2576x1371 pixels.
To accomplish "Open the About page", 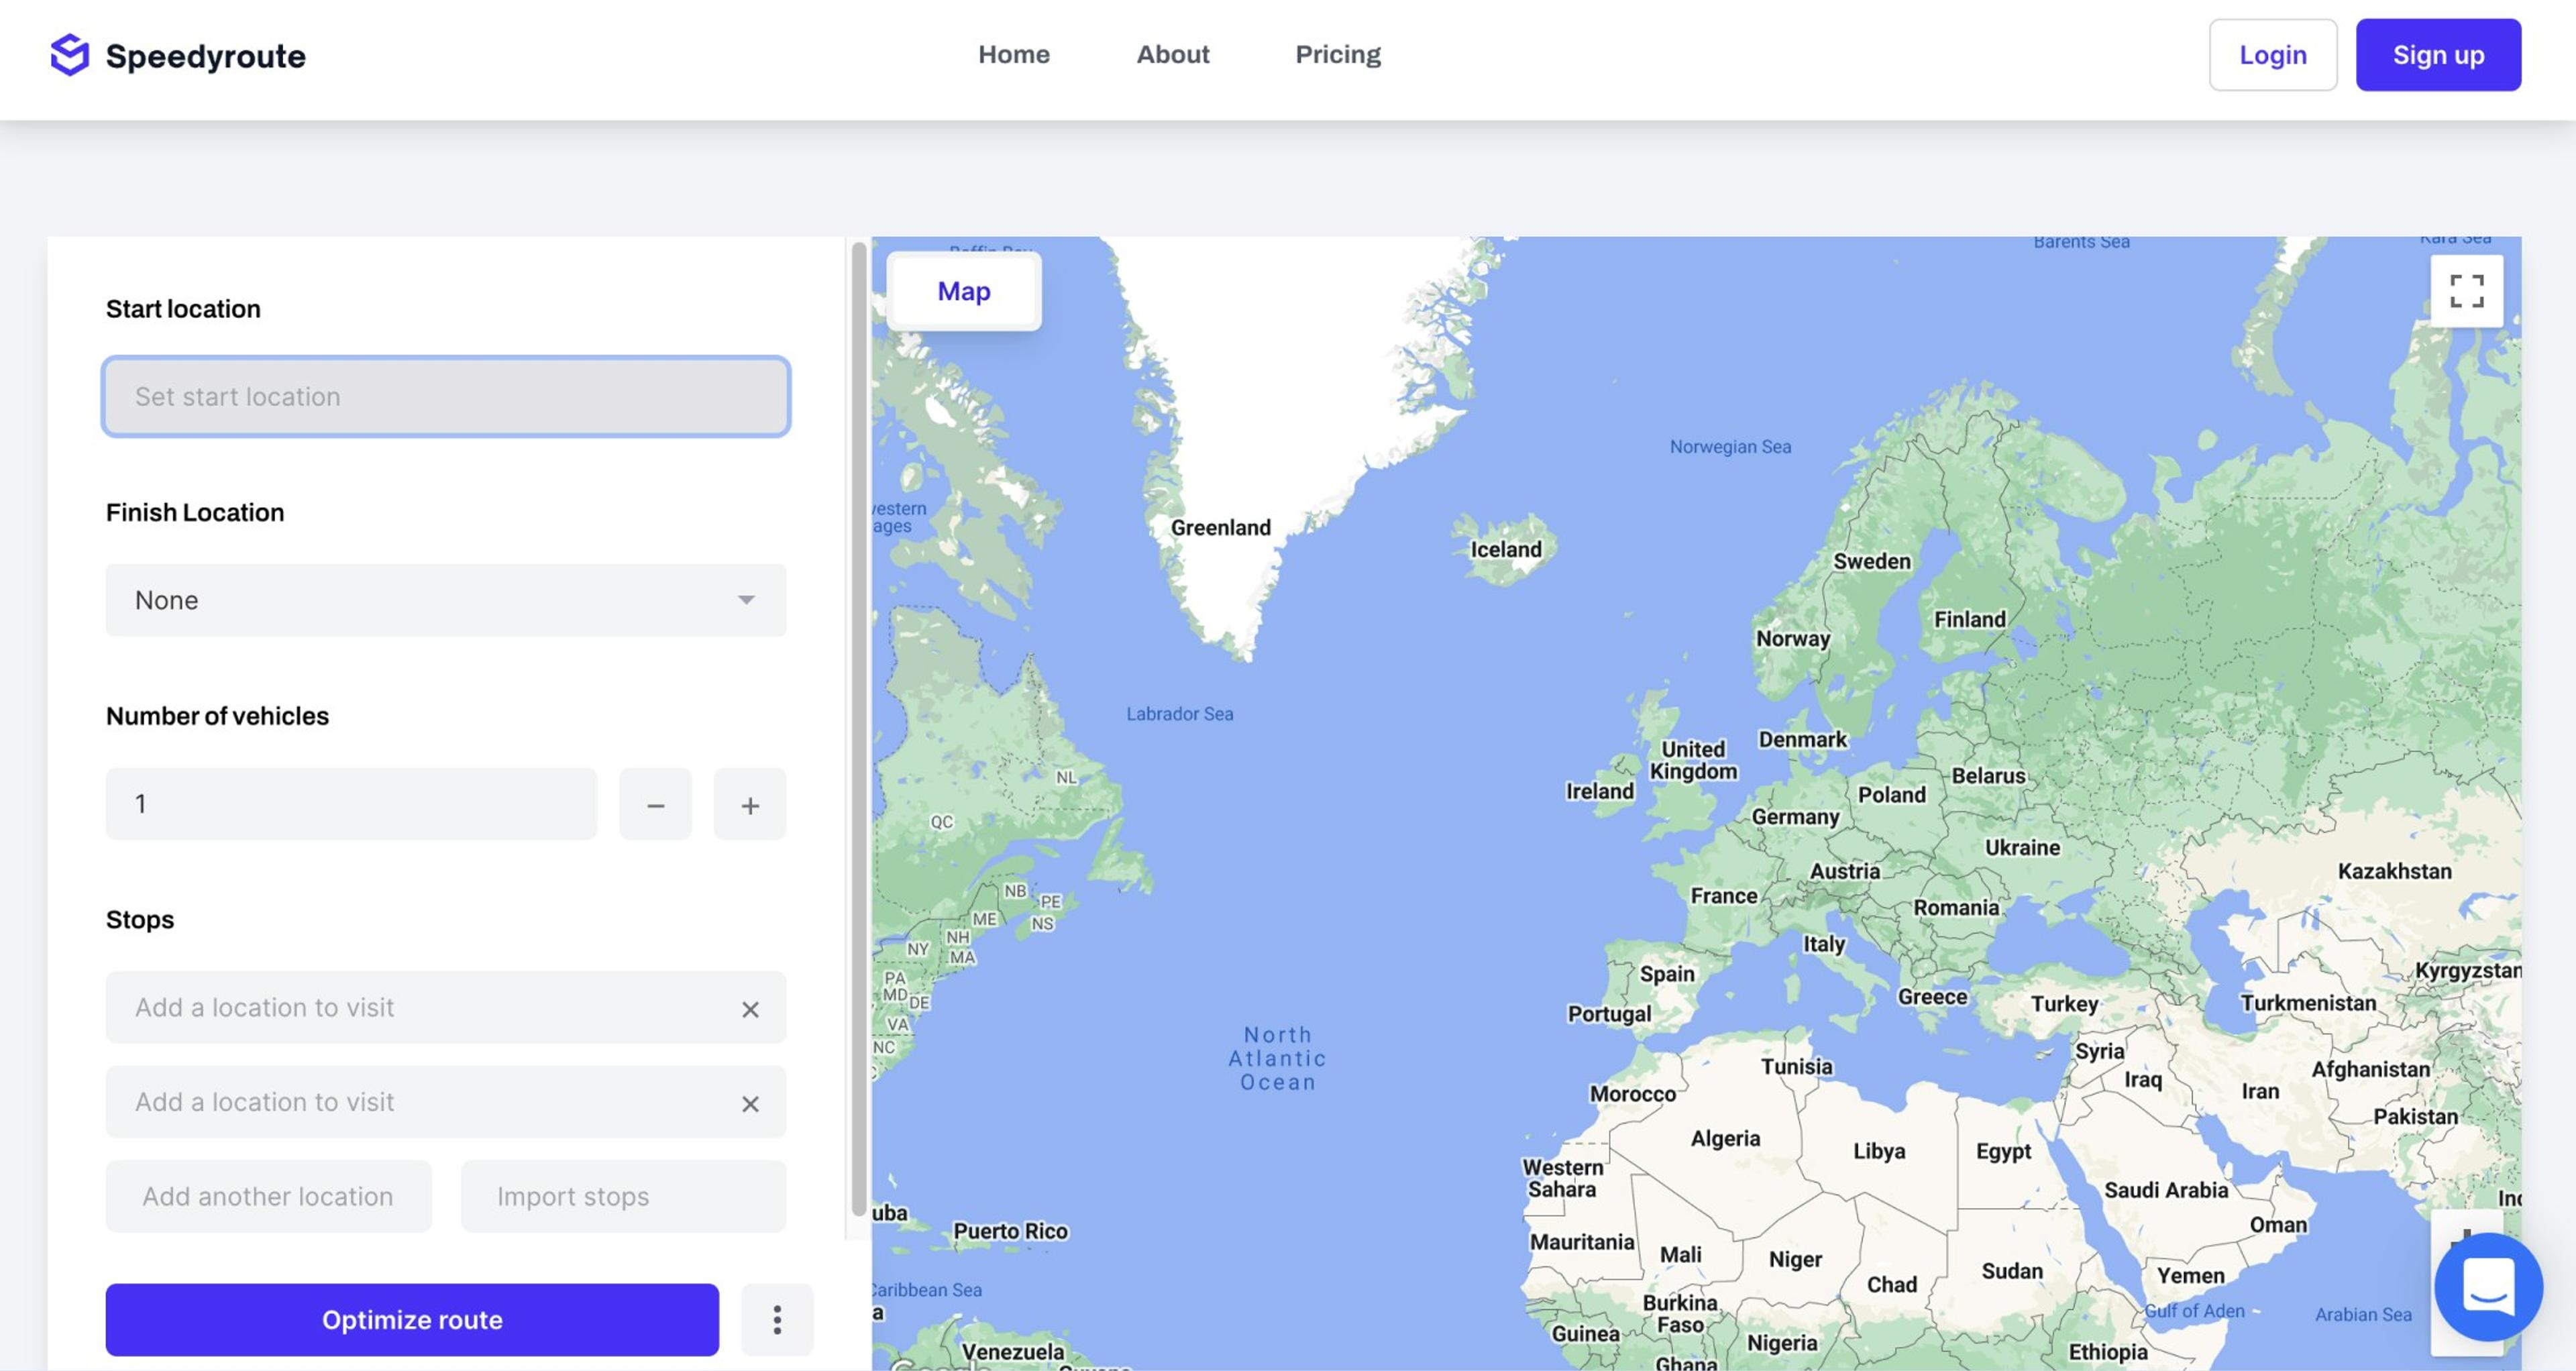I will tap(1172, 55).
